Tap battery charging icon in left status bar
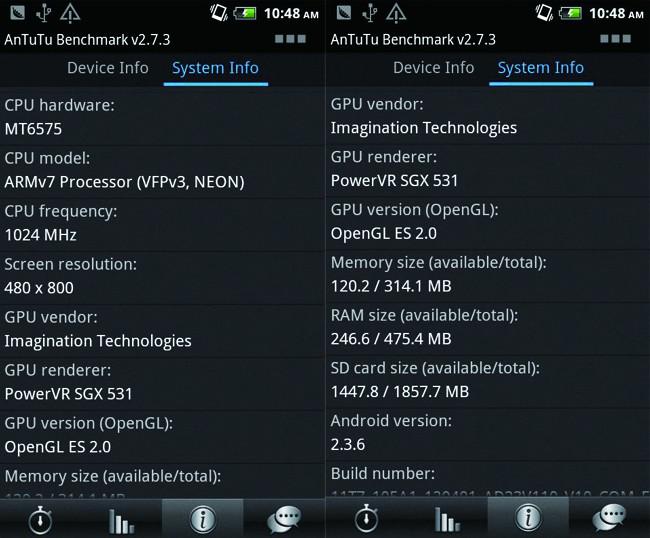650x538 pixels. pos(245,13)
